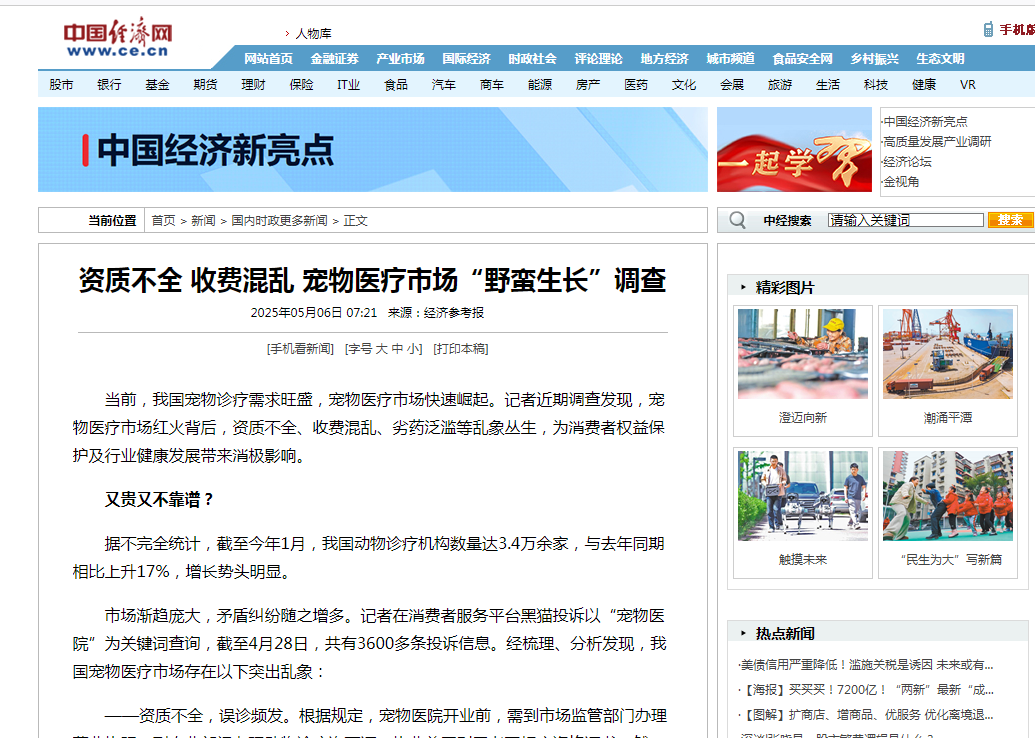Open the 潮涌平潭 photo thumbnail
This screenshot has height=738, width=1035.
(948, 354)
